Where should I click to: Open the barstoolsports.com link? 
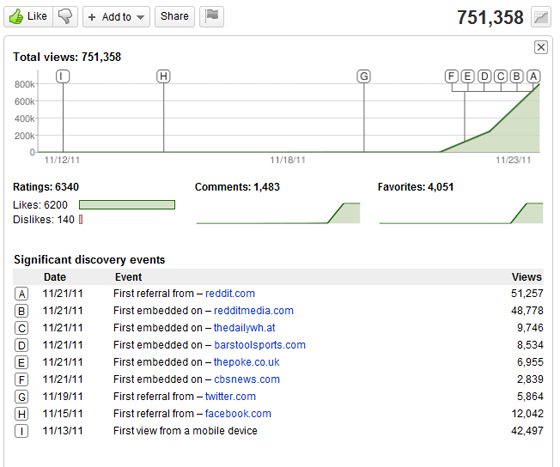260,345
